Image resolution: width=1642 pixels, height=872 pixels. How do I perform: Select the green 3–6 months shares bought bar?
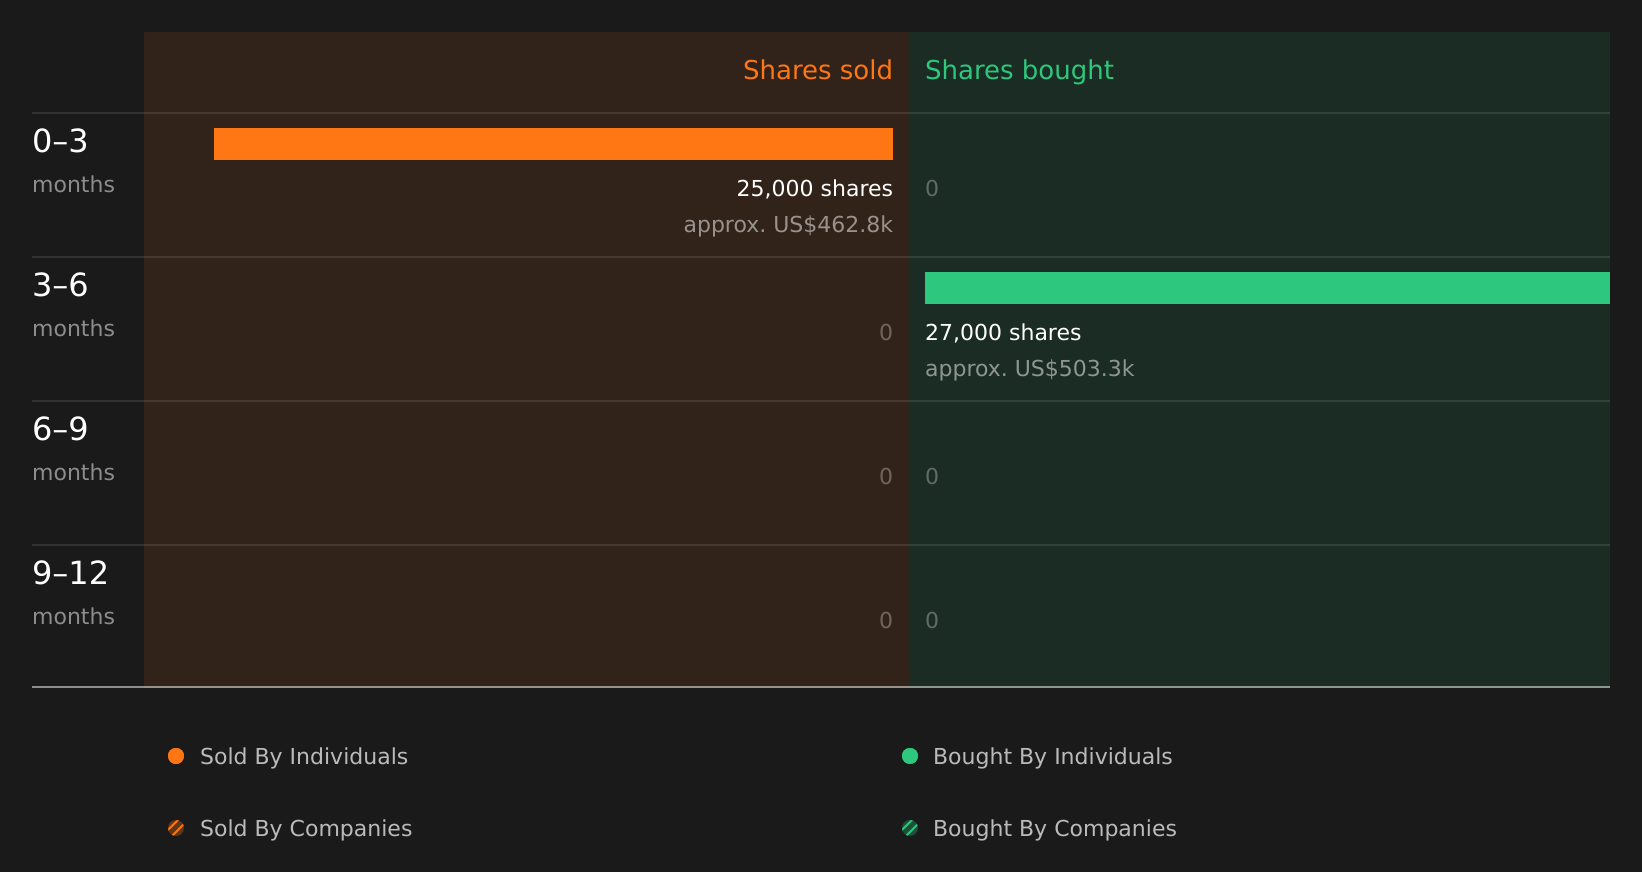point(1267,288)
